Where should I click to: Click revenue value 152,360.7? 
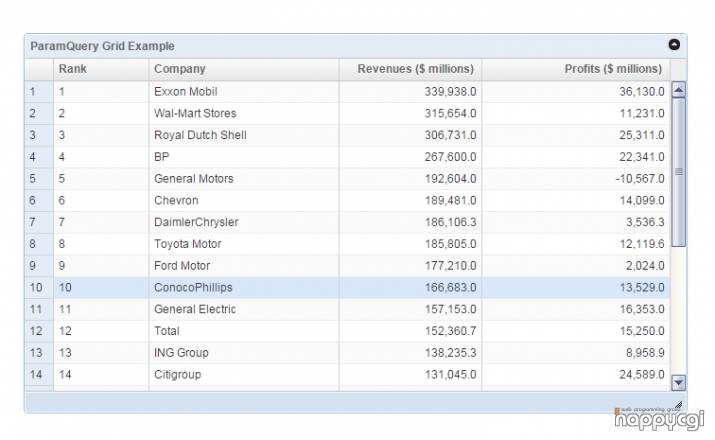click(451, 331)
